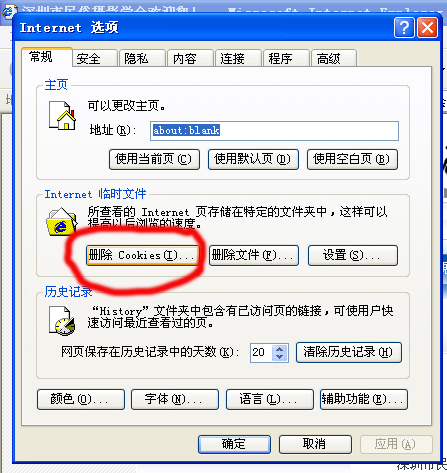
Task: Click the History clock page icon
Action: (62, 321)
